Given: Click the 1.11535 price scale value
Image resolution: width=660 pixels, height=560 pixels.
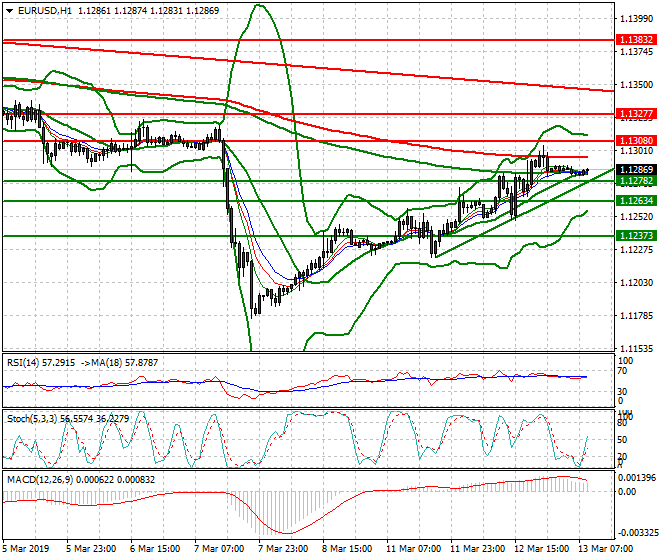Looking at the screenshot, I should tap(637, 349).
